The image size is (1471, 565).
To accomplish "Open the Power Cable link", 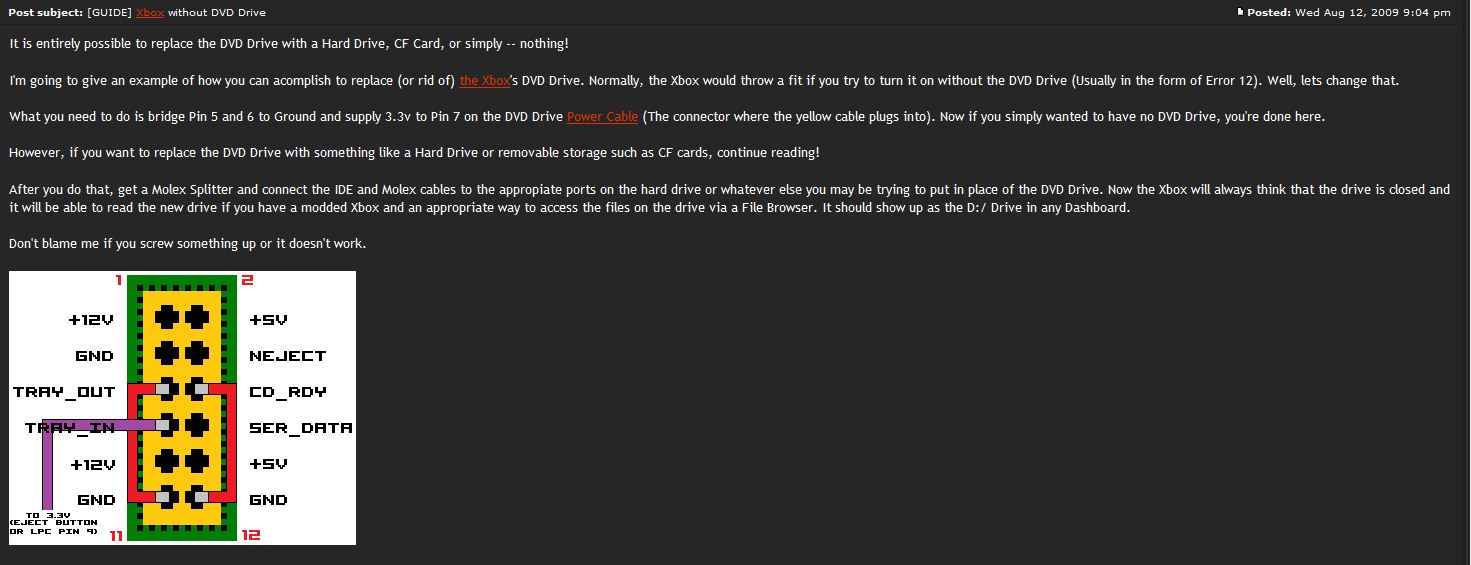I will click(602, 117).
